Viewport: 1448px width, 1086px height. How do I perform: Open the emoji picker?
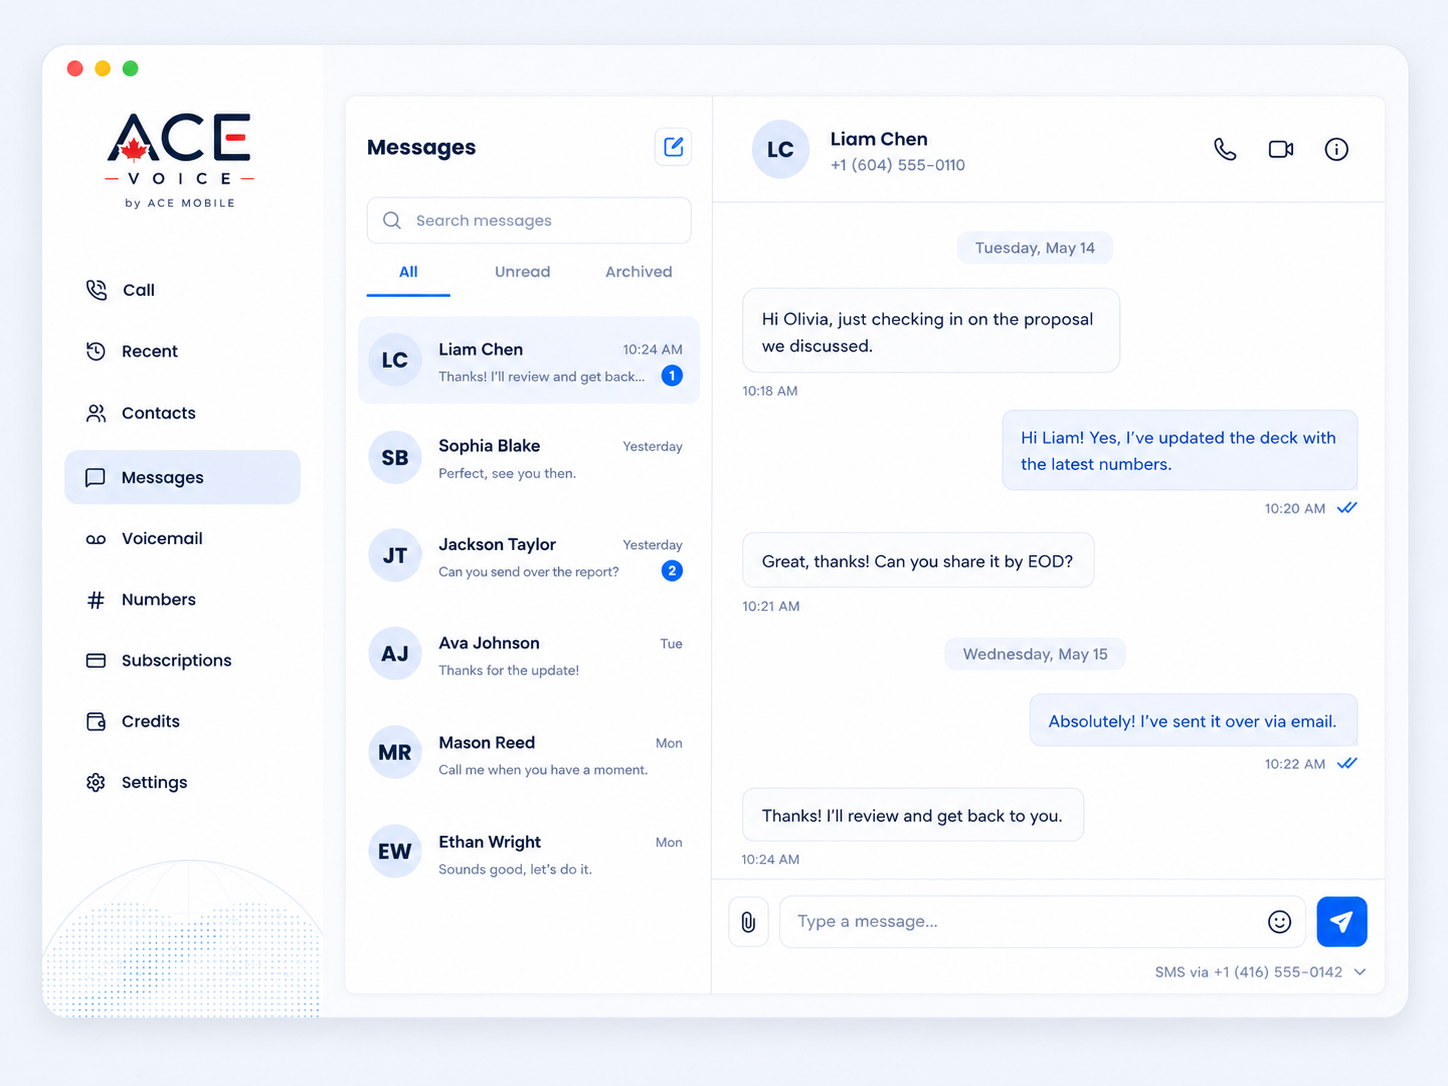click(1279, 922)
